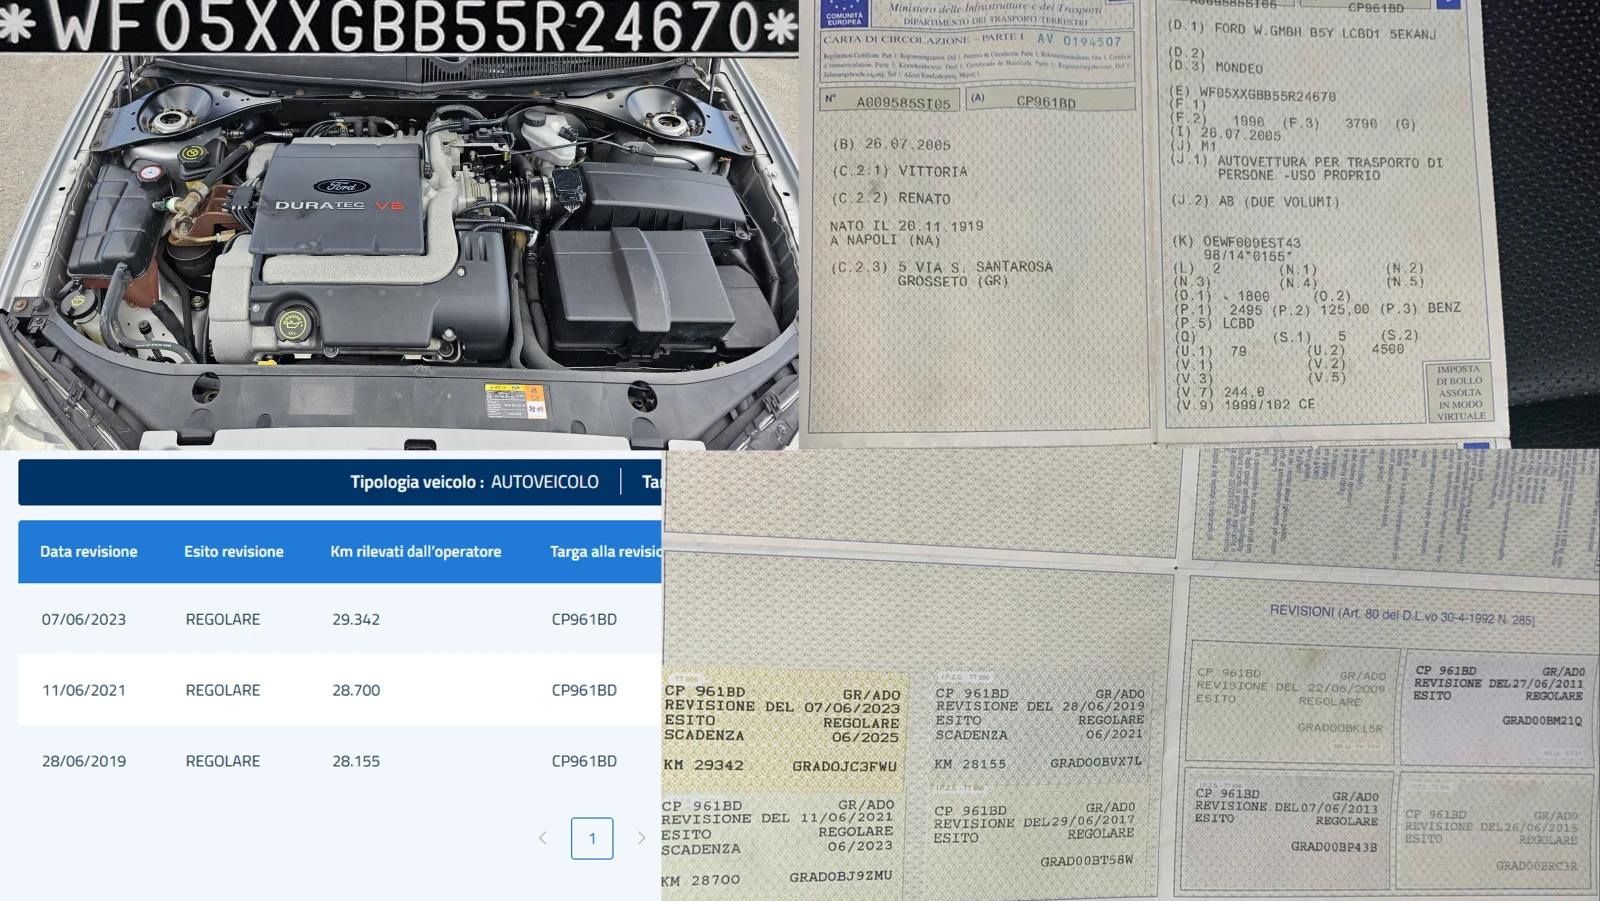Click the 28.155 km value
This screenshot has height=901, width=1600.
coord(356,761)
